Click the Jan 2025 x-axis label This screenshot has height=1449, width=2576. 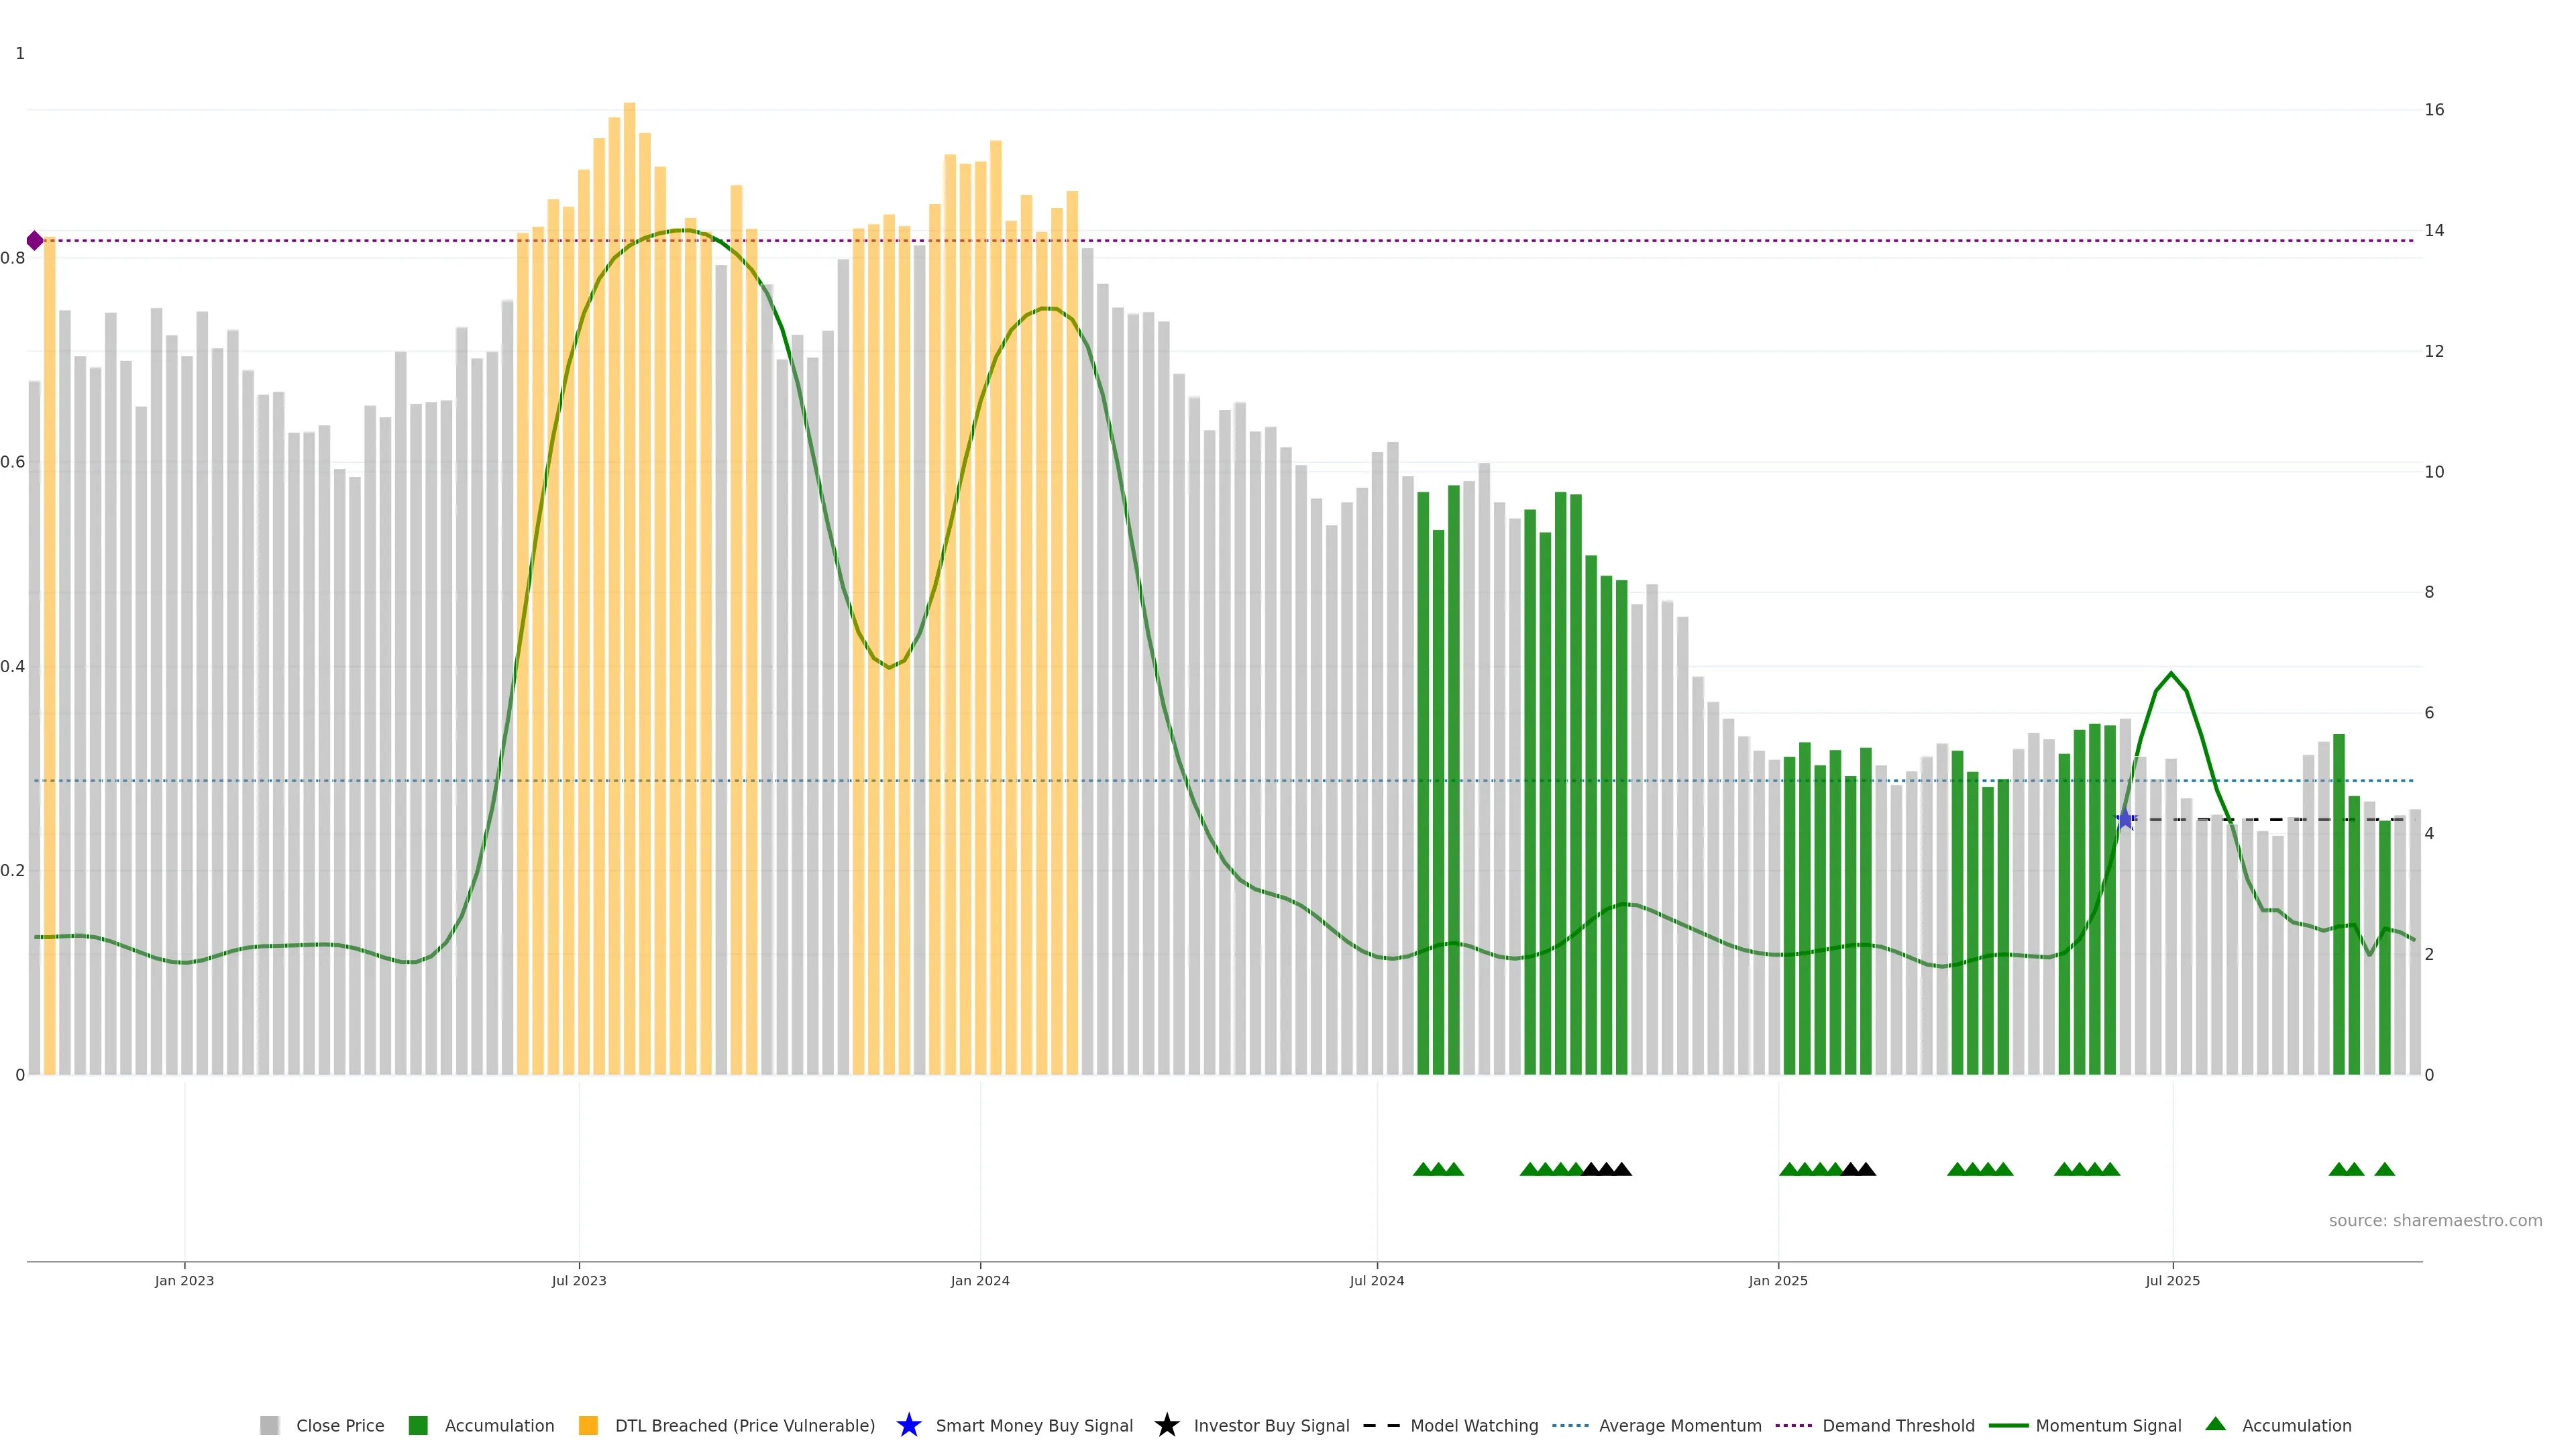pos(1777,1280)
